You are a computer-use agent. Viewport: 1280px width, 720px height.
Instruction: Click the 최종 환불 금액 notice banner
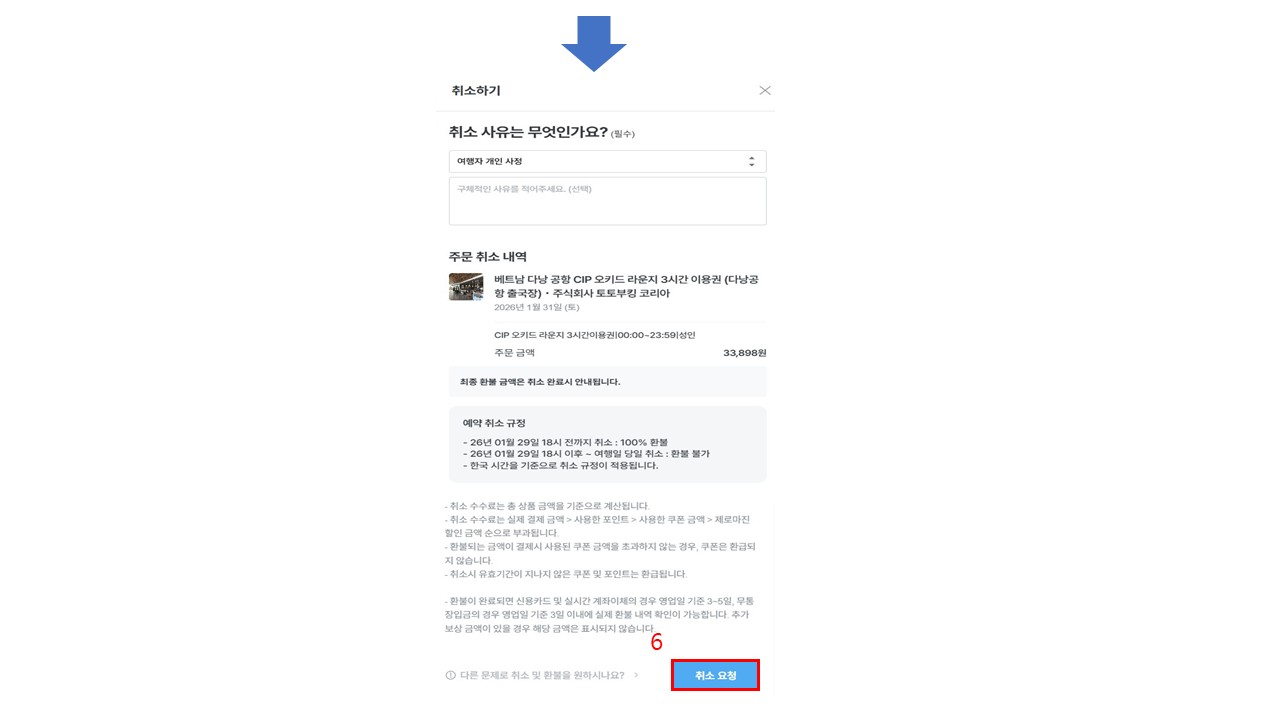pyautogui.click(x=607, y=381)
